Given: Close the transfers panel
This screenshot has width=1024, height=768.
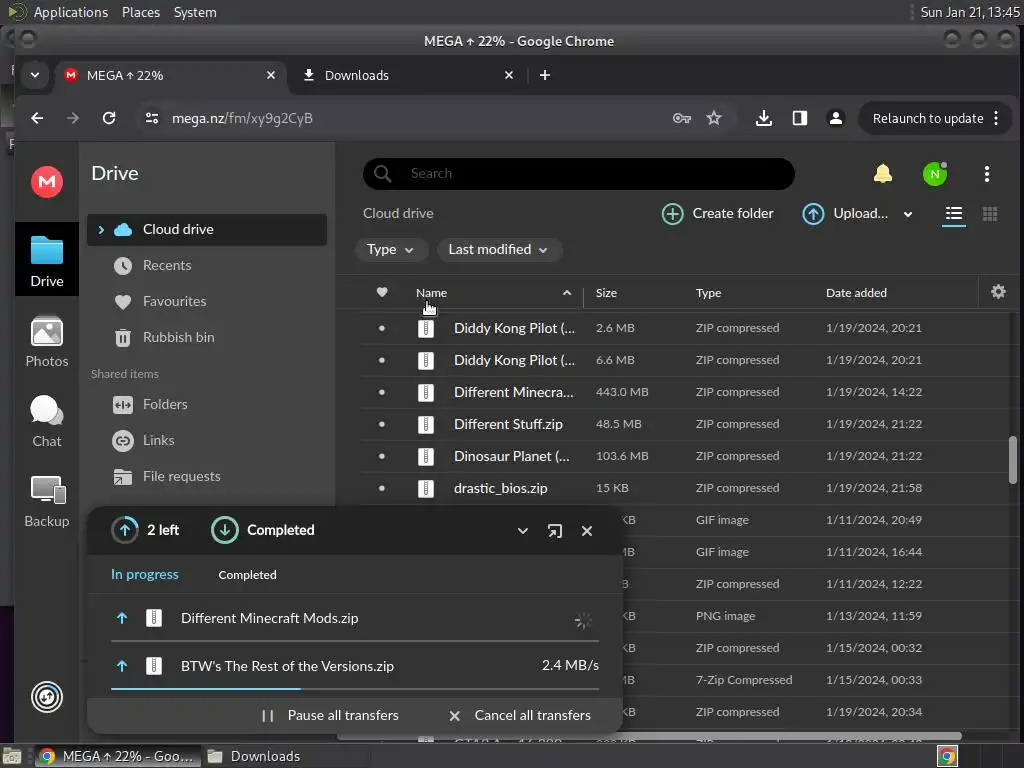Looking at the screenshot, I should click(x=586, y=531).
